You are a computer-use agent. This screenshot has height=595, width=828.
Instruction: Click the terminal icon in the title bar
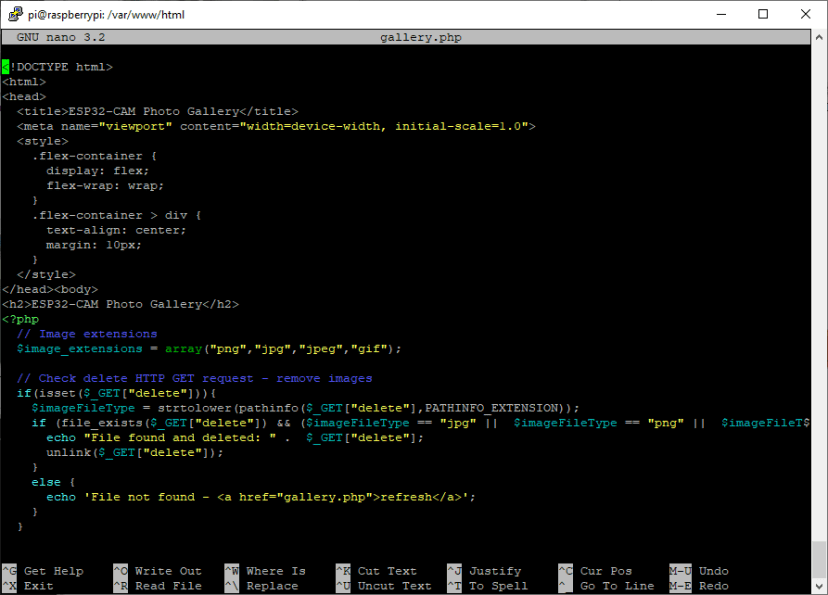13,14
